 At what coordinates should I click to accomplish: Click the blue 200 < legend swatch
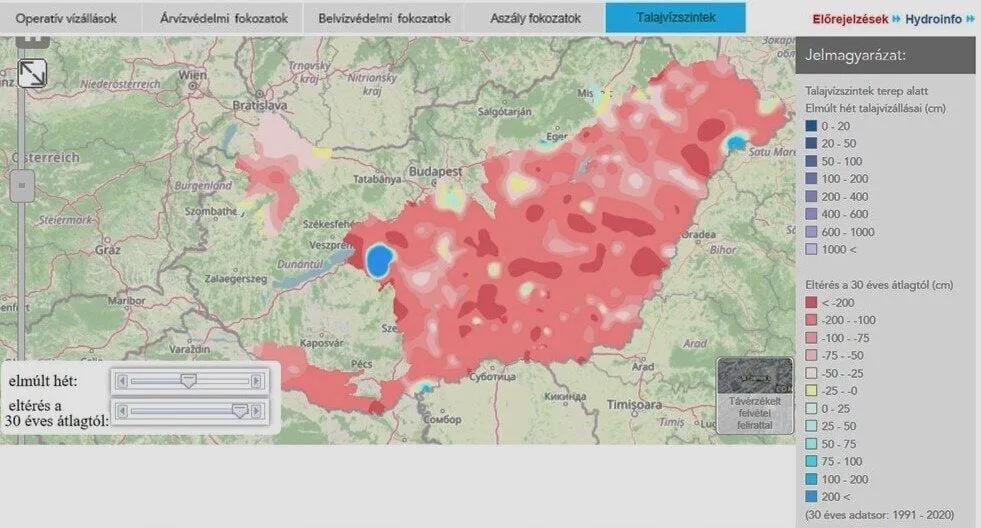click(811, 497)
